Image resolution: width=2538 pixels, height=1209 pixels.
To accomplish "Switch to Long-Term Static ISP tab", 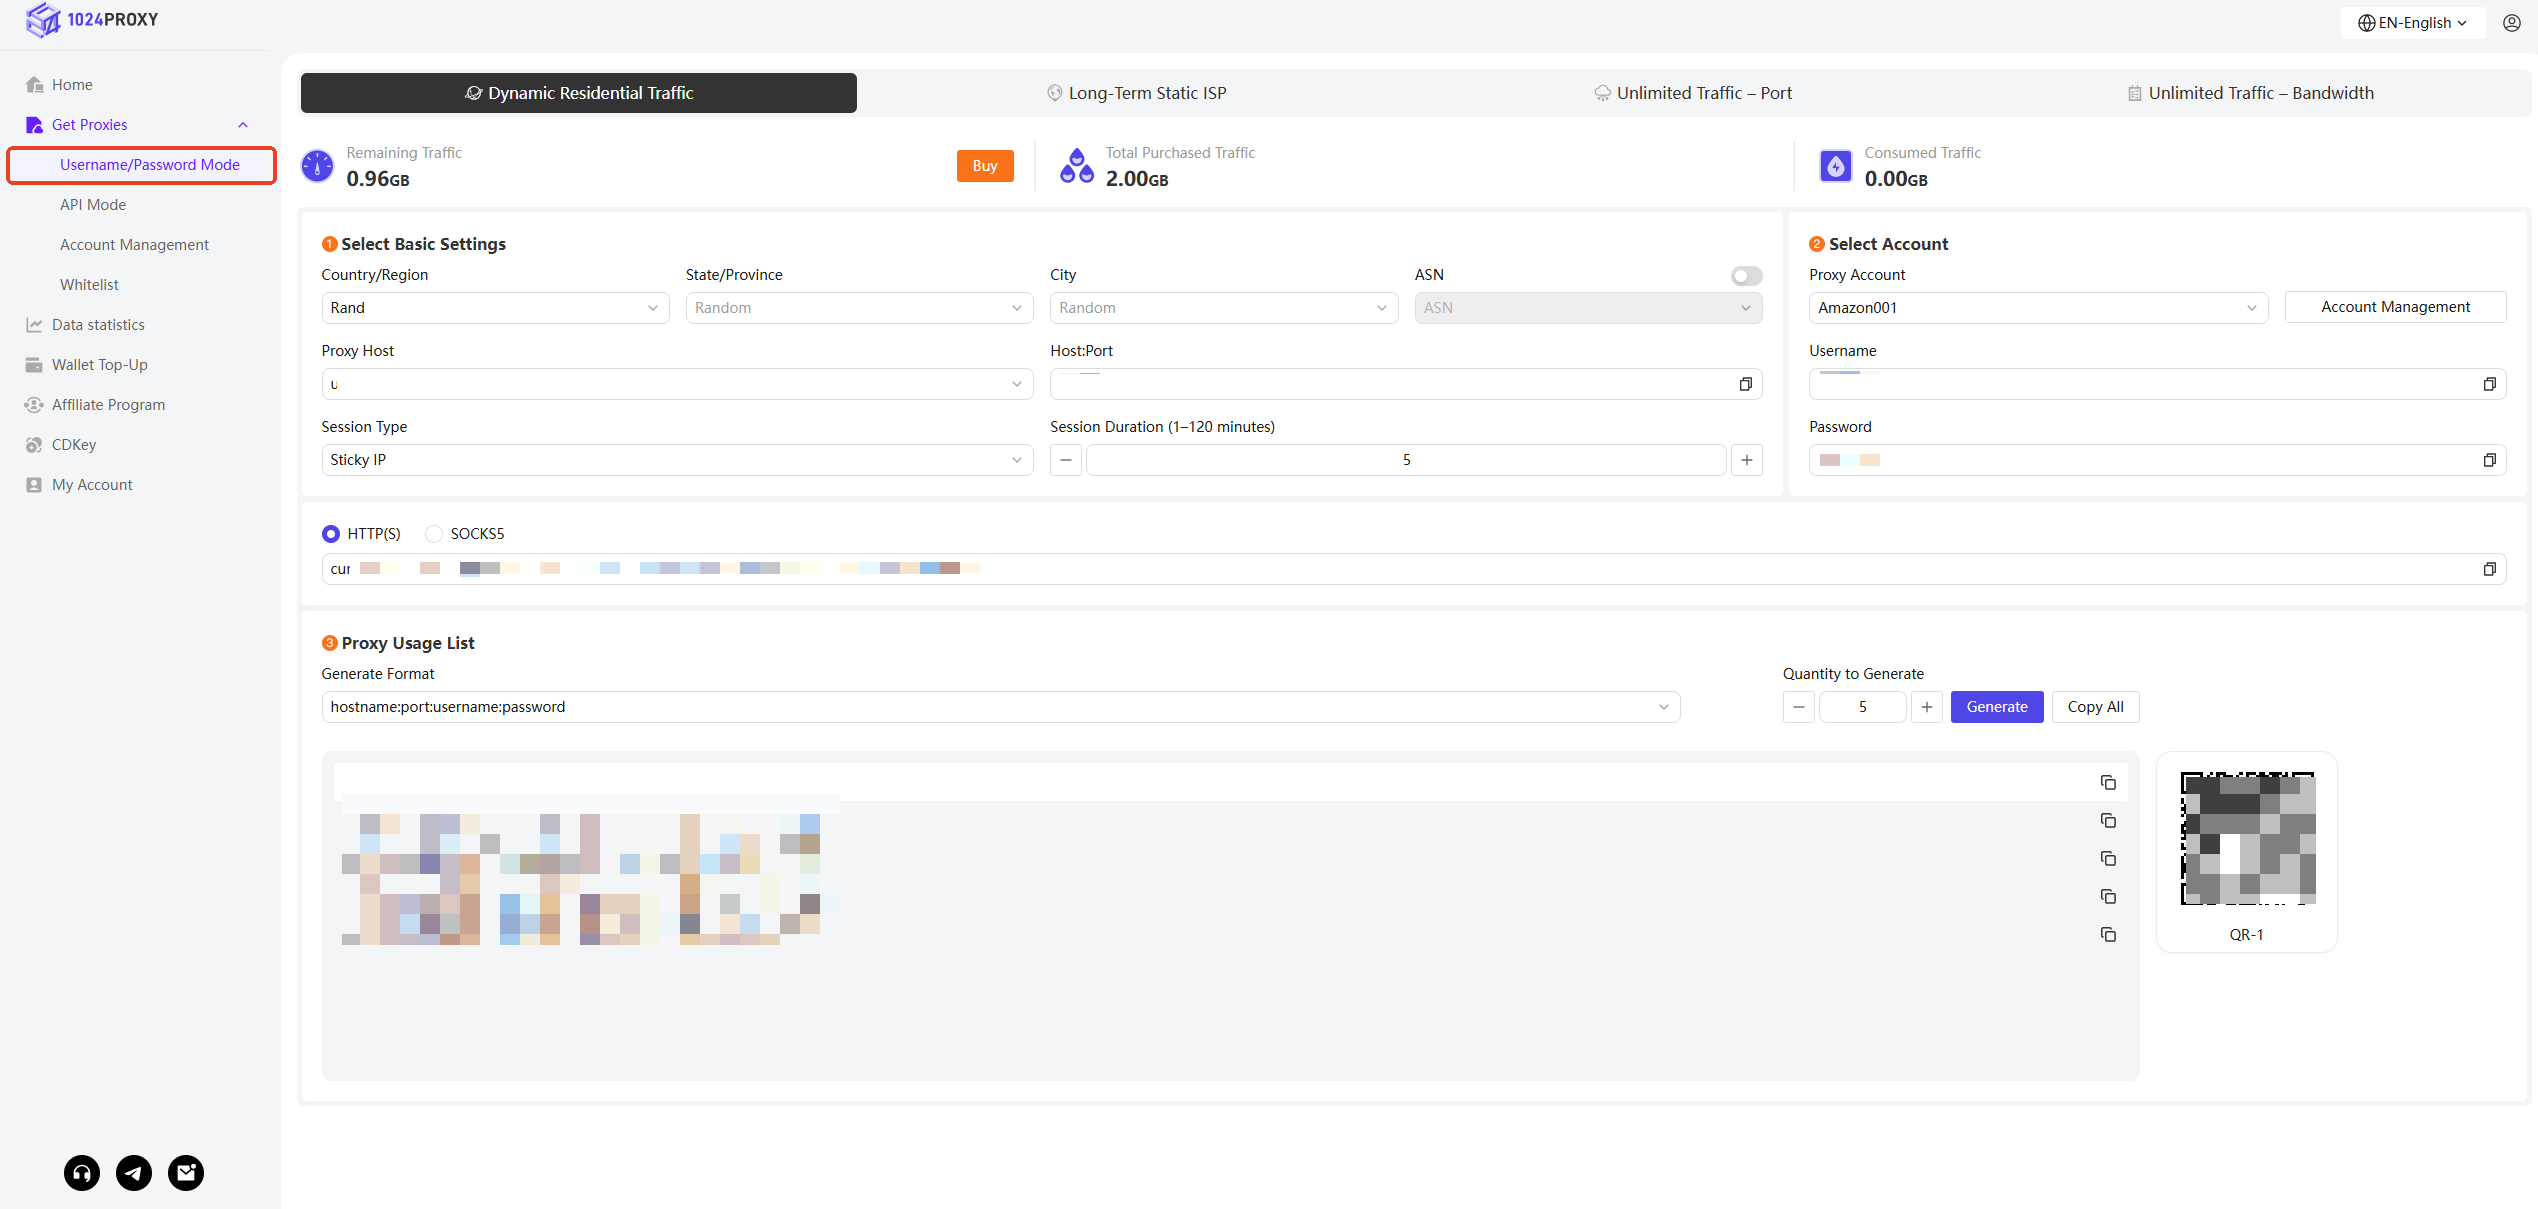I will (x=1136, y=93).
